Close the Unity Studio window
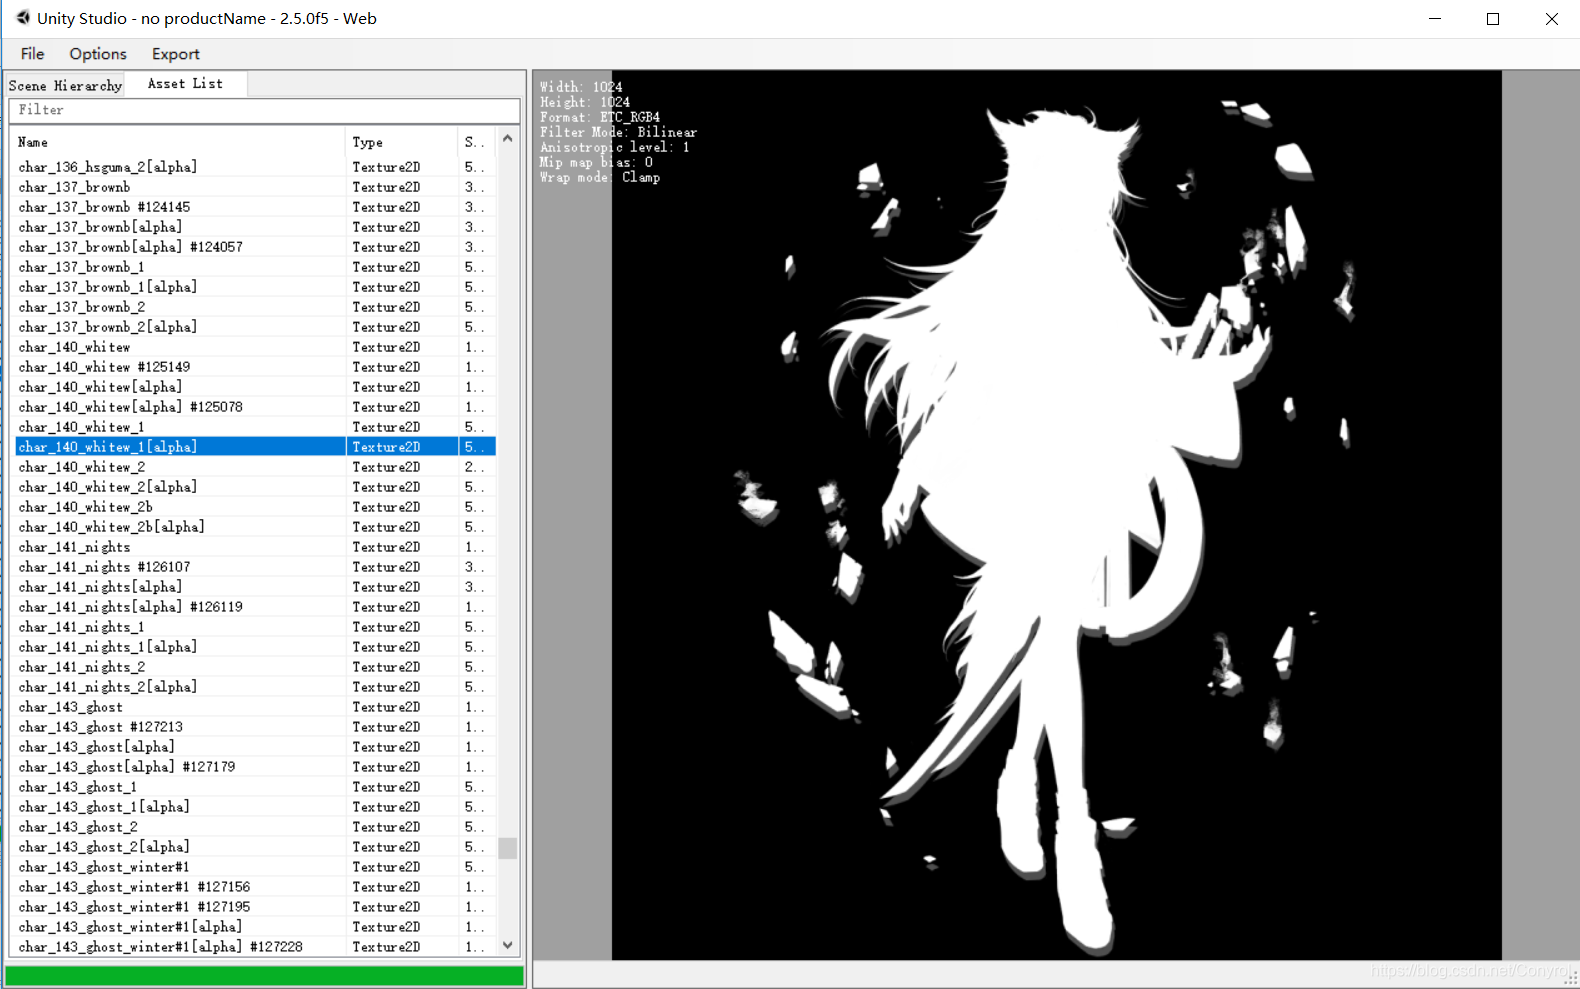1580x989 pixels. 1551,19
